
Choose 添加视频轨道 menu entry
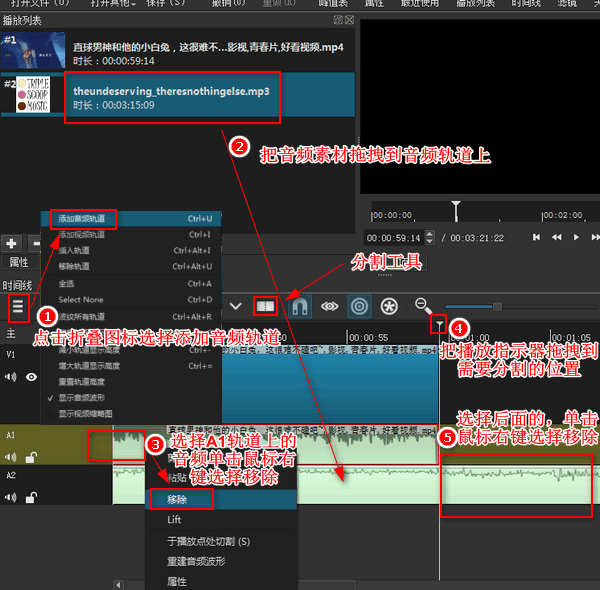tap(131, 235)
